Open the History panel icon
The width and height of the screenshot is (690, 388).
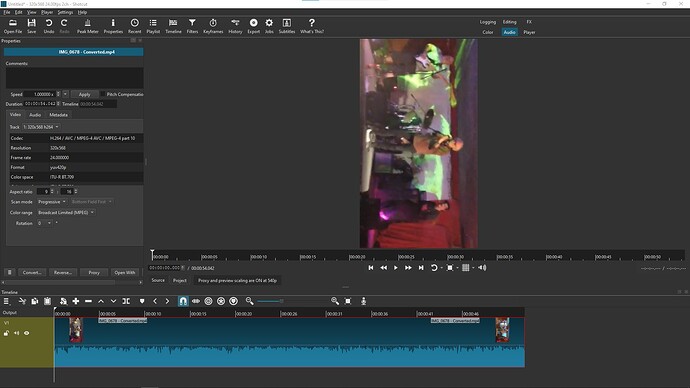tap(235, 26)
